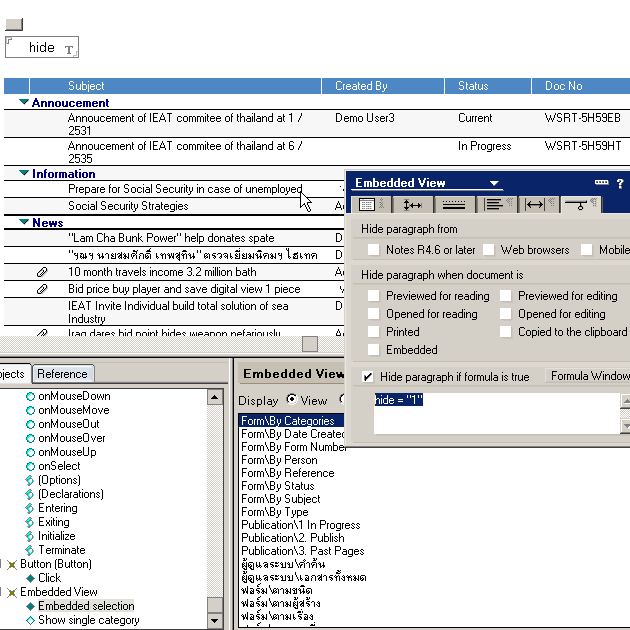Select the Exiting event
The image size is (630, 630).
[54, 522]
